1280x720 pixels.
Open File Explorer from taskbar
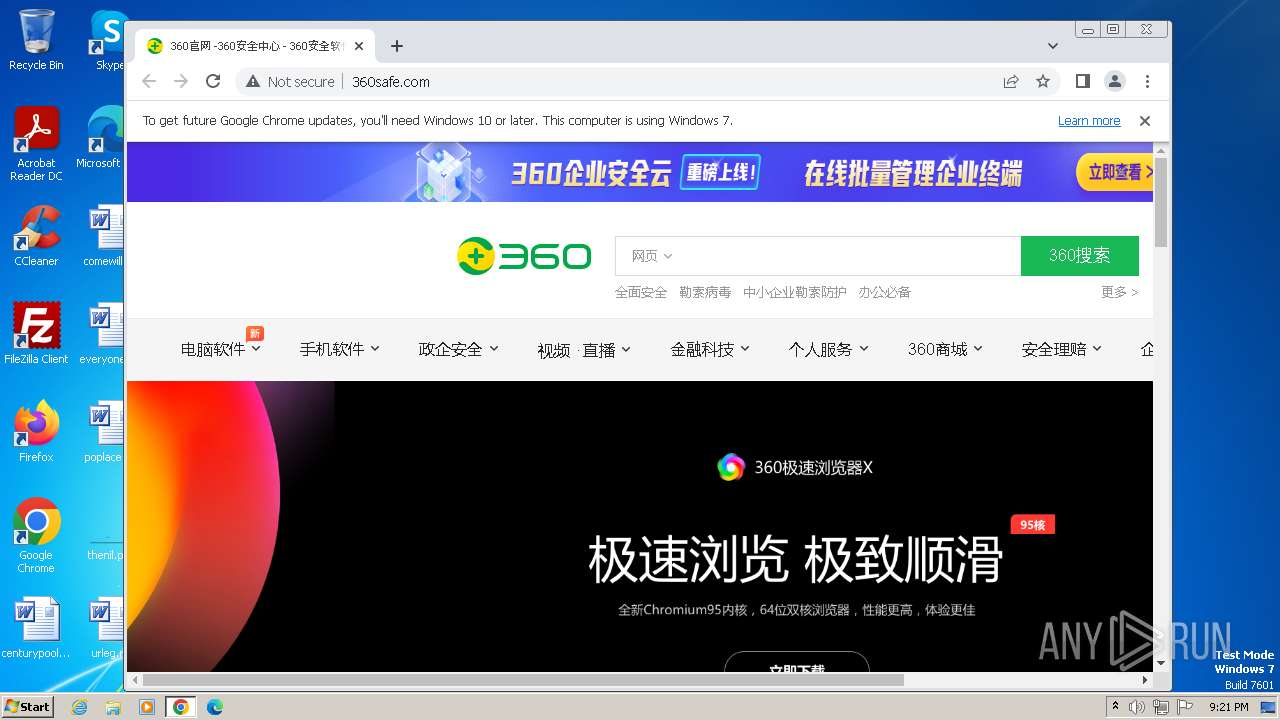pos(113,707)
